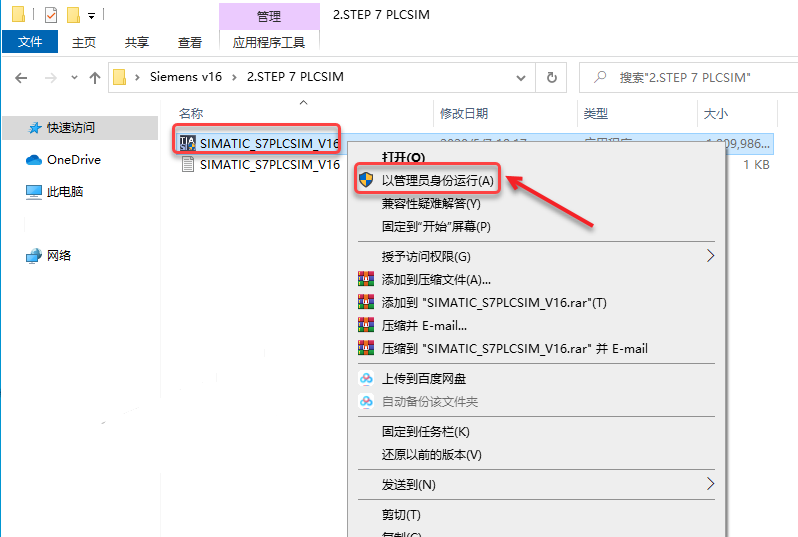Open the Quick Access Toolbar customize dropdown

92,16
